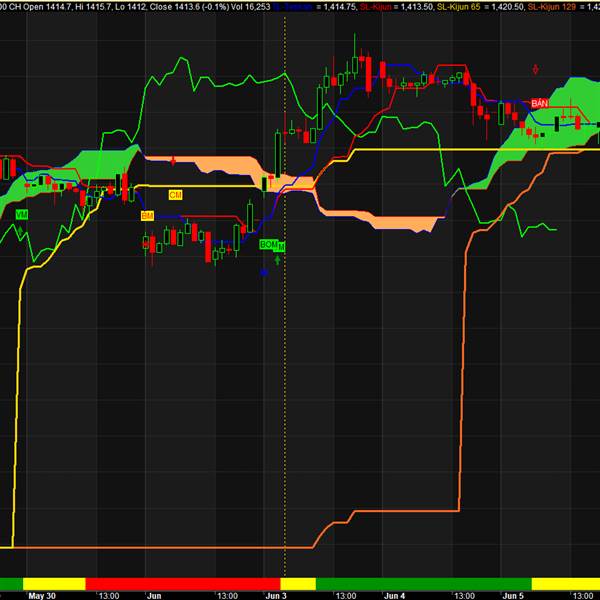This screenshot has width=600, height=600.
Task: Click the Lo 1412 readout
Action: 130,7
